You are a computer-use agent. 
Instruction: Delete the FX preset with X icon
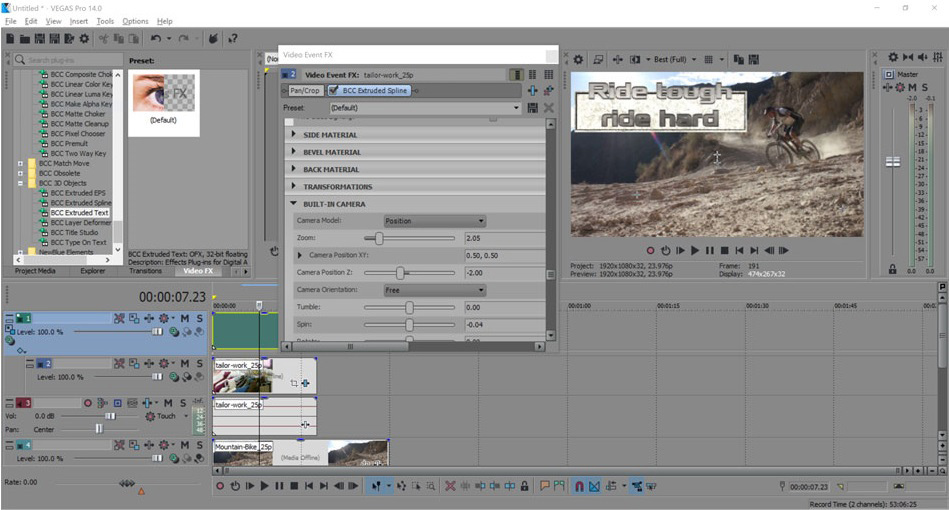[548, 108]
